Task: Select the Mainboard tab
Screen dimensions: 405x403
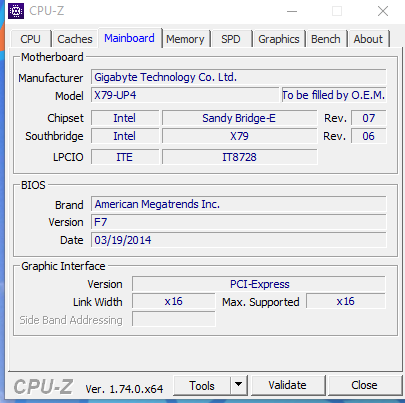Action: tap(129, 38)
